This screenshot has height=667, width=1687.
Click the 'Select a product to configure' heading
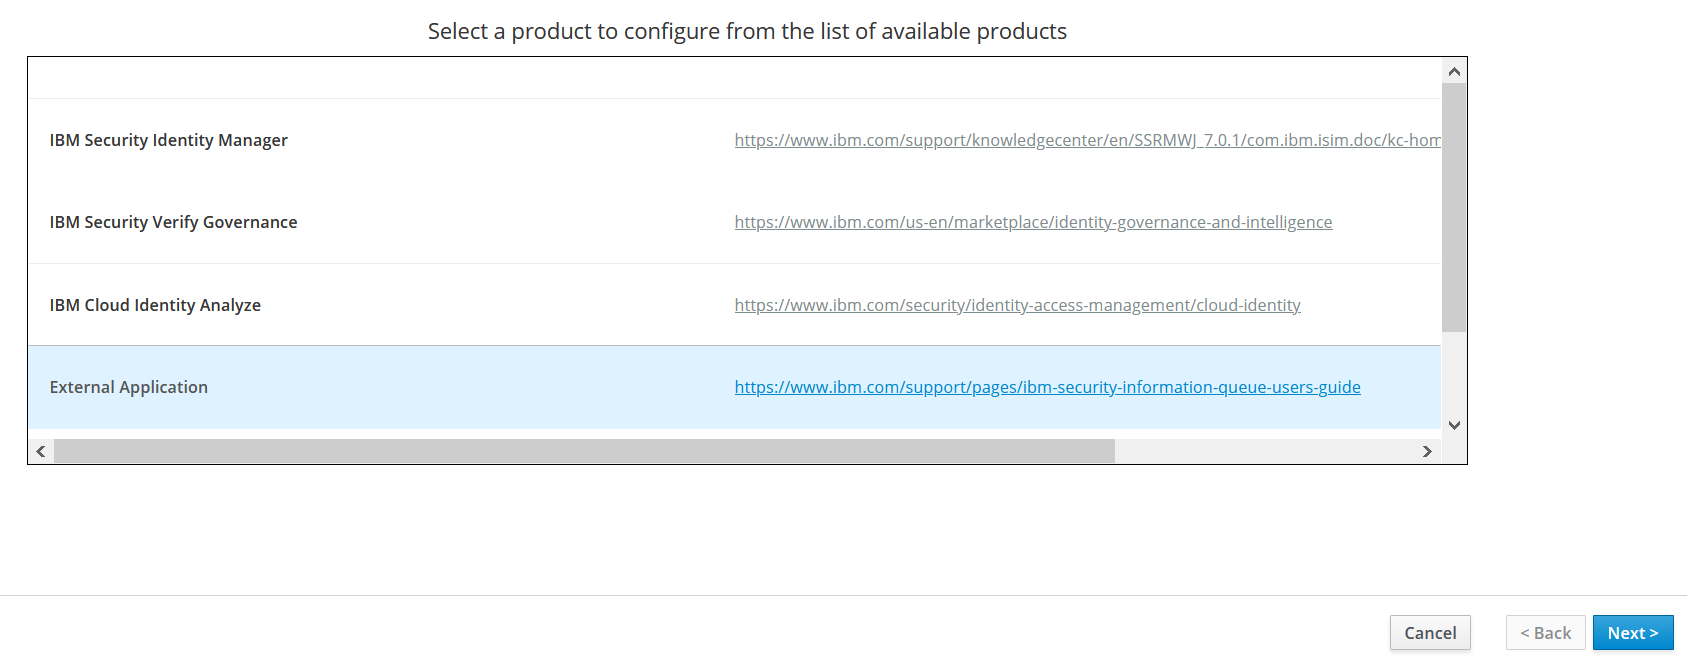(x=747, y=31)
